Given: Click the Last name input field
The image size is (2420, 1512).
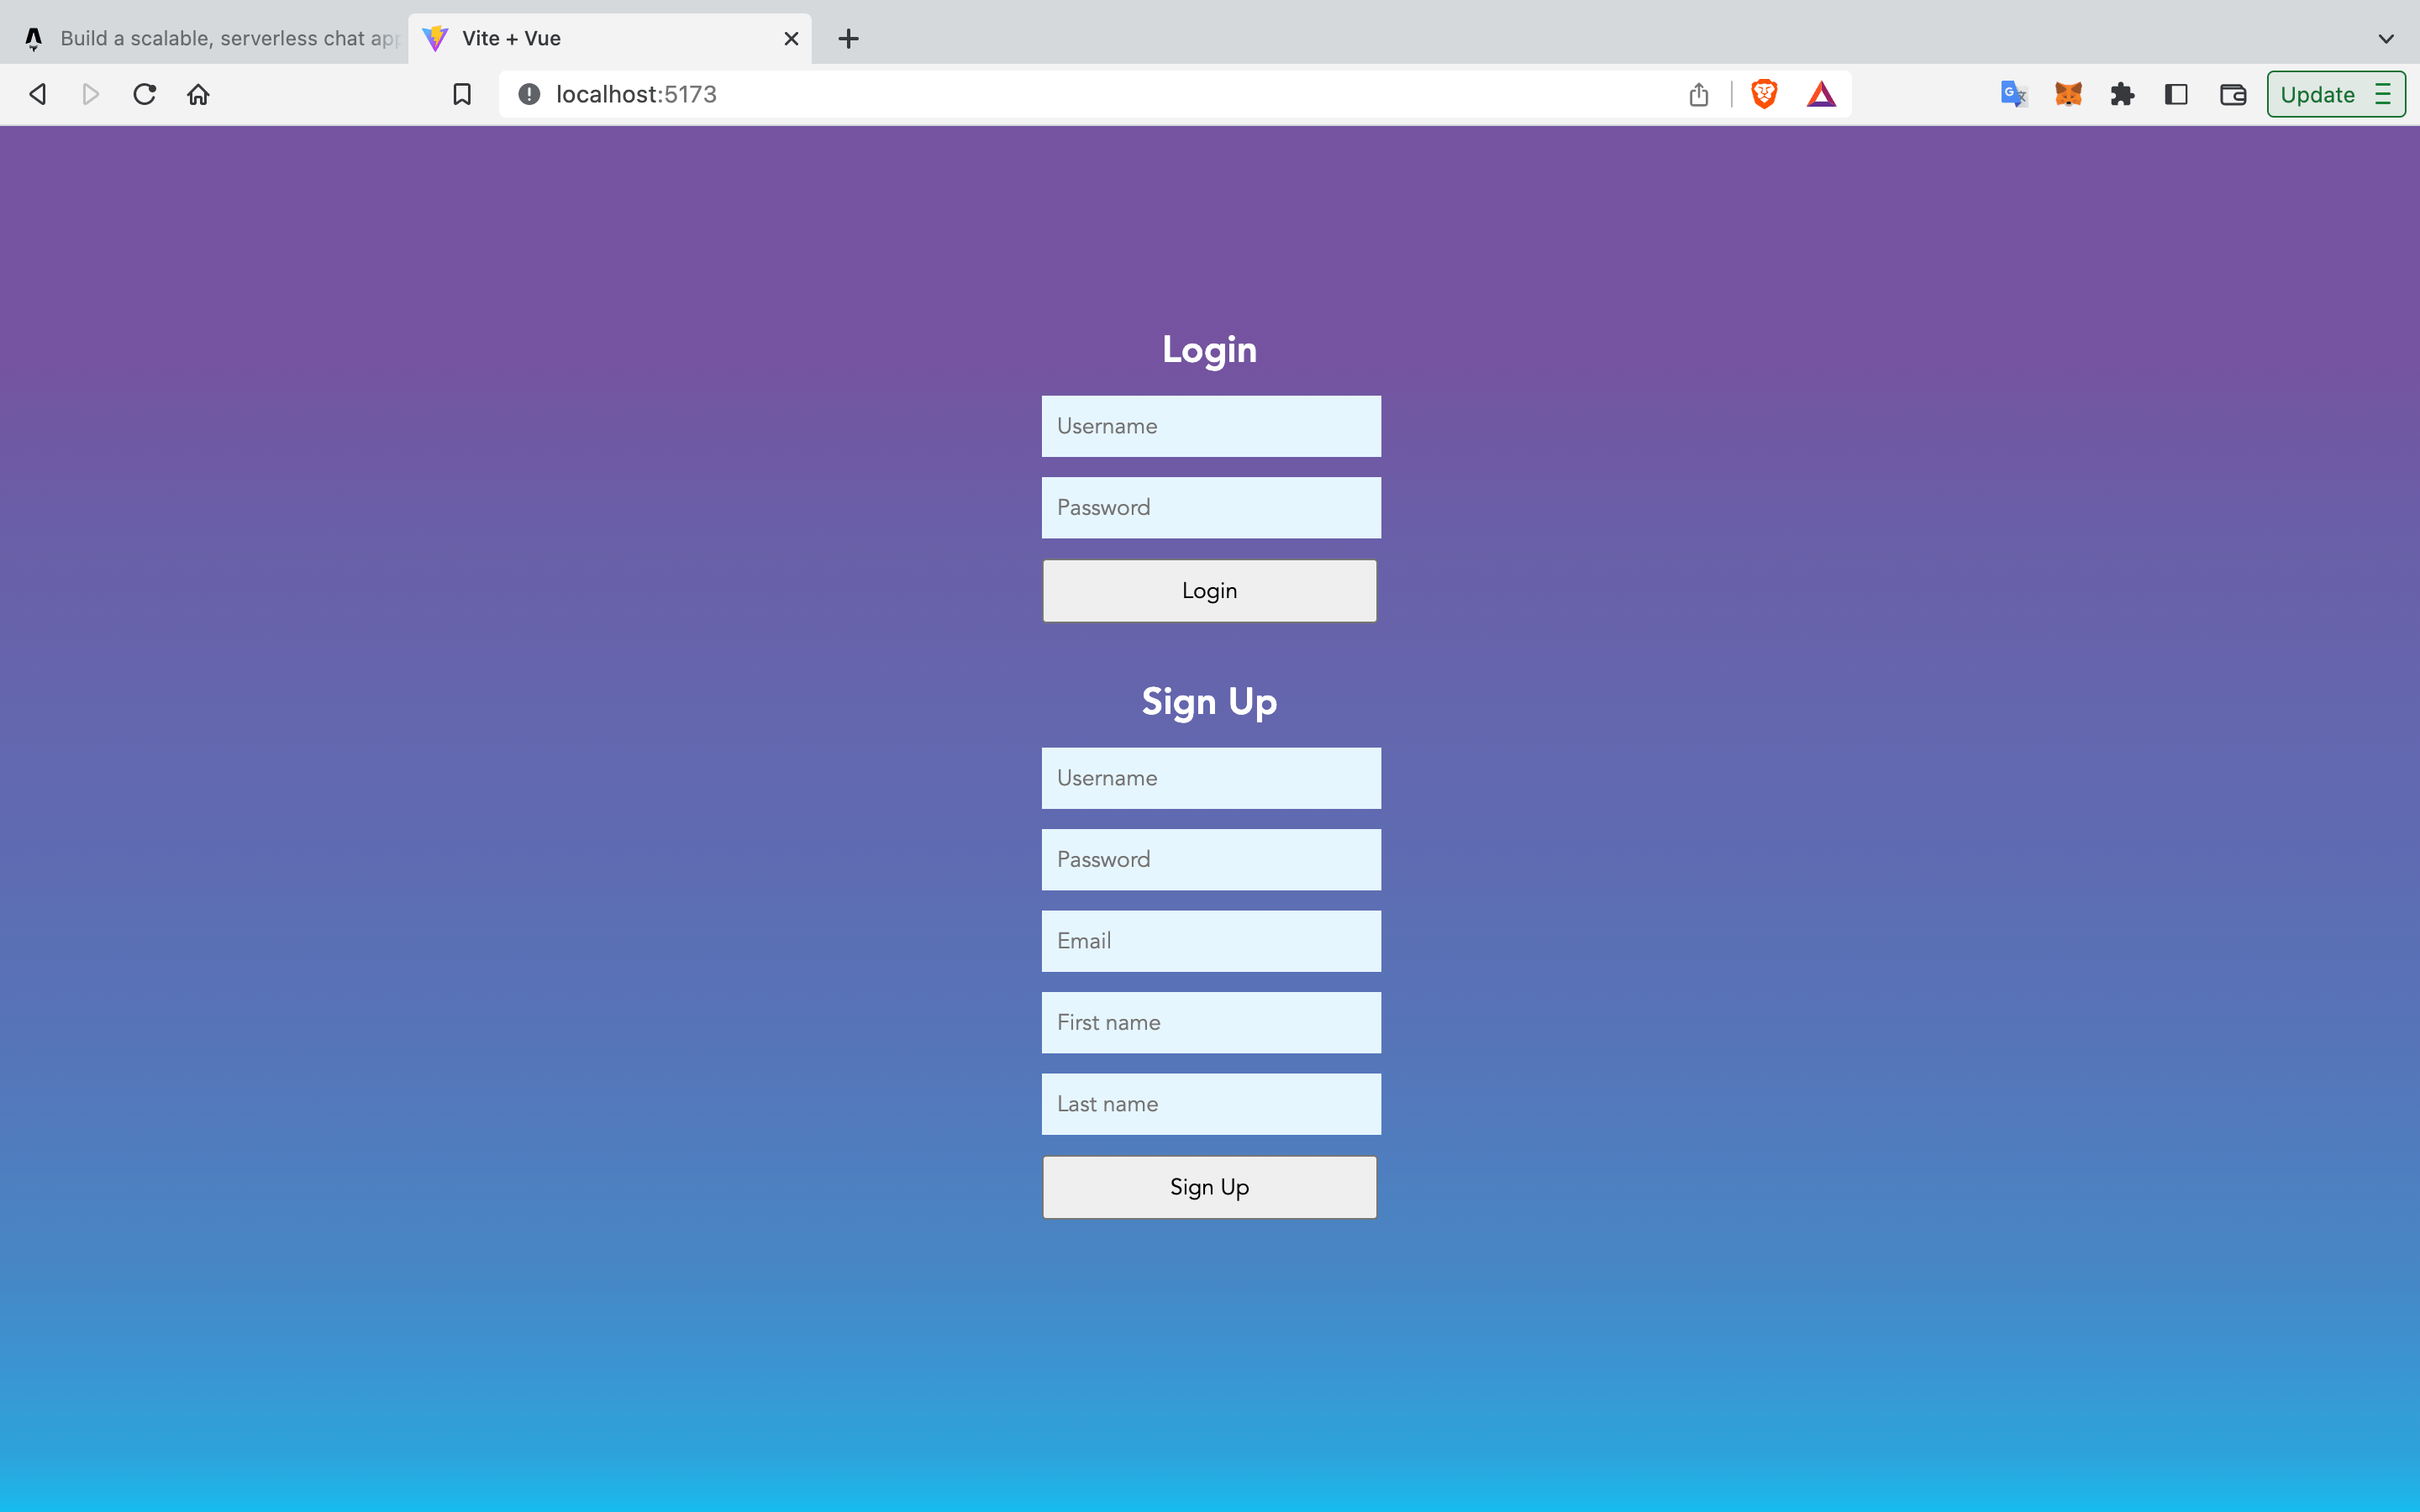Looking at the screenshot, I should coord(1209,1105).
